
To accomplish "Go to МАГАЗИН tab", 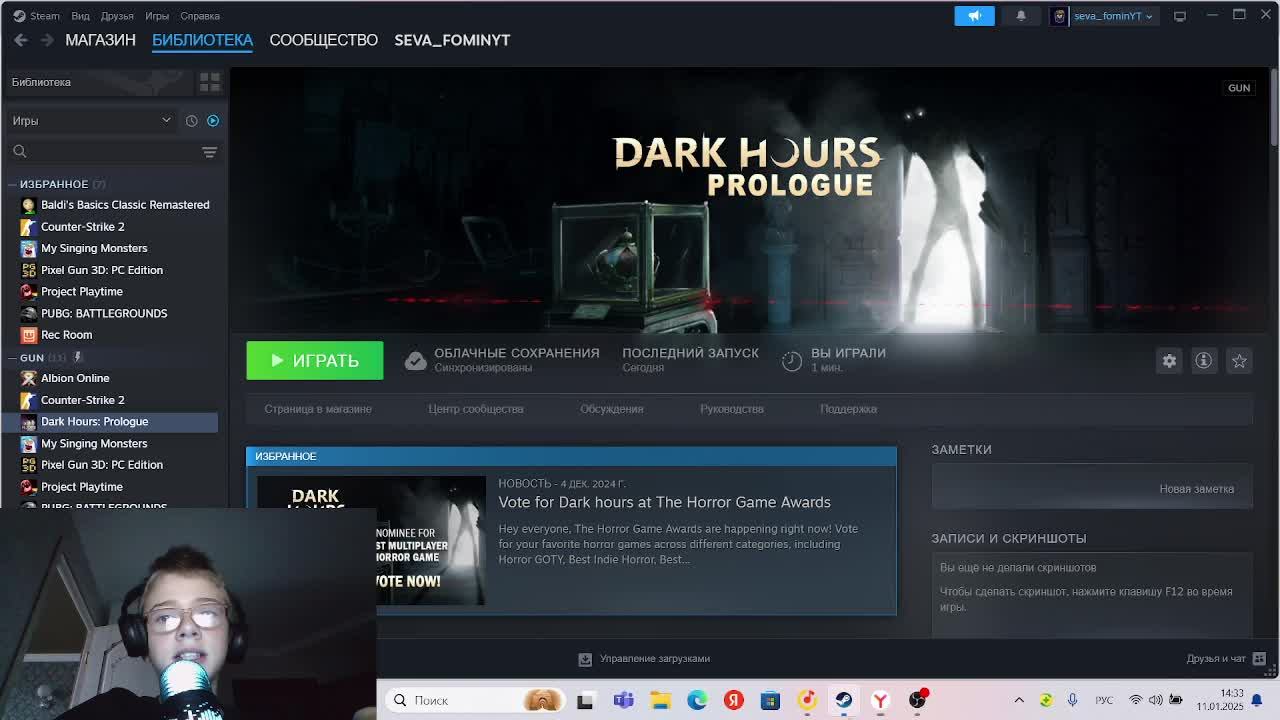I will [x=100, y=40].
